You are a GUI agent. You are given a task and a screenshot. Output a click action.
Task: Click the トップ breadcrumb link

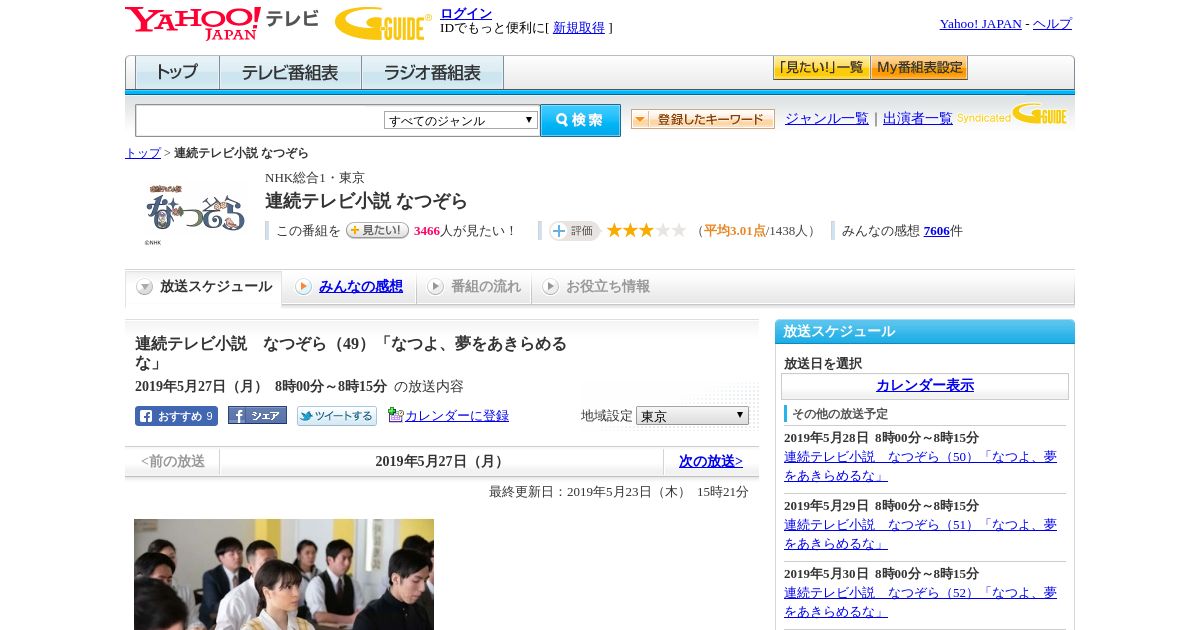(x=142, y=153)
